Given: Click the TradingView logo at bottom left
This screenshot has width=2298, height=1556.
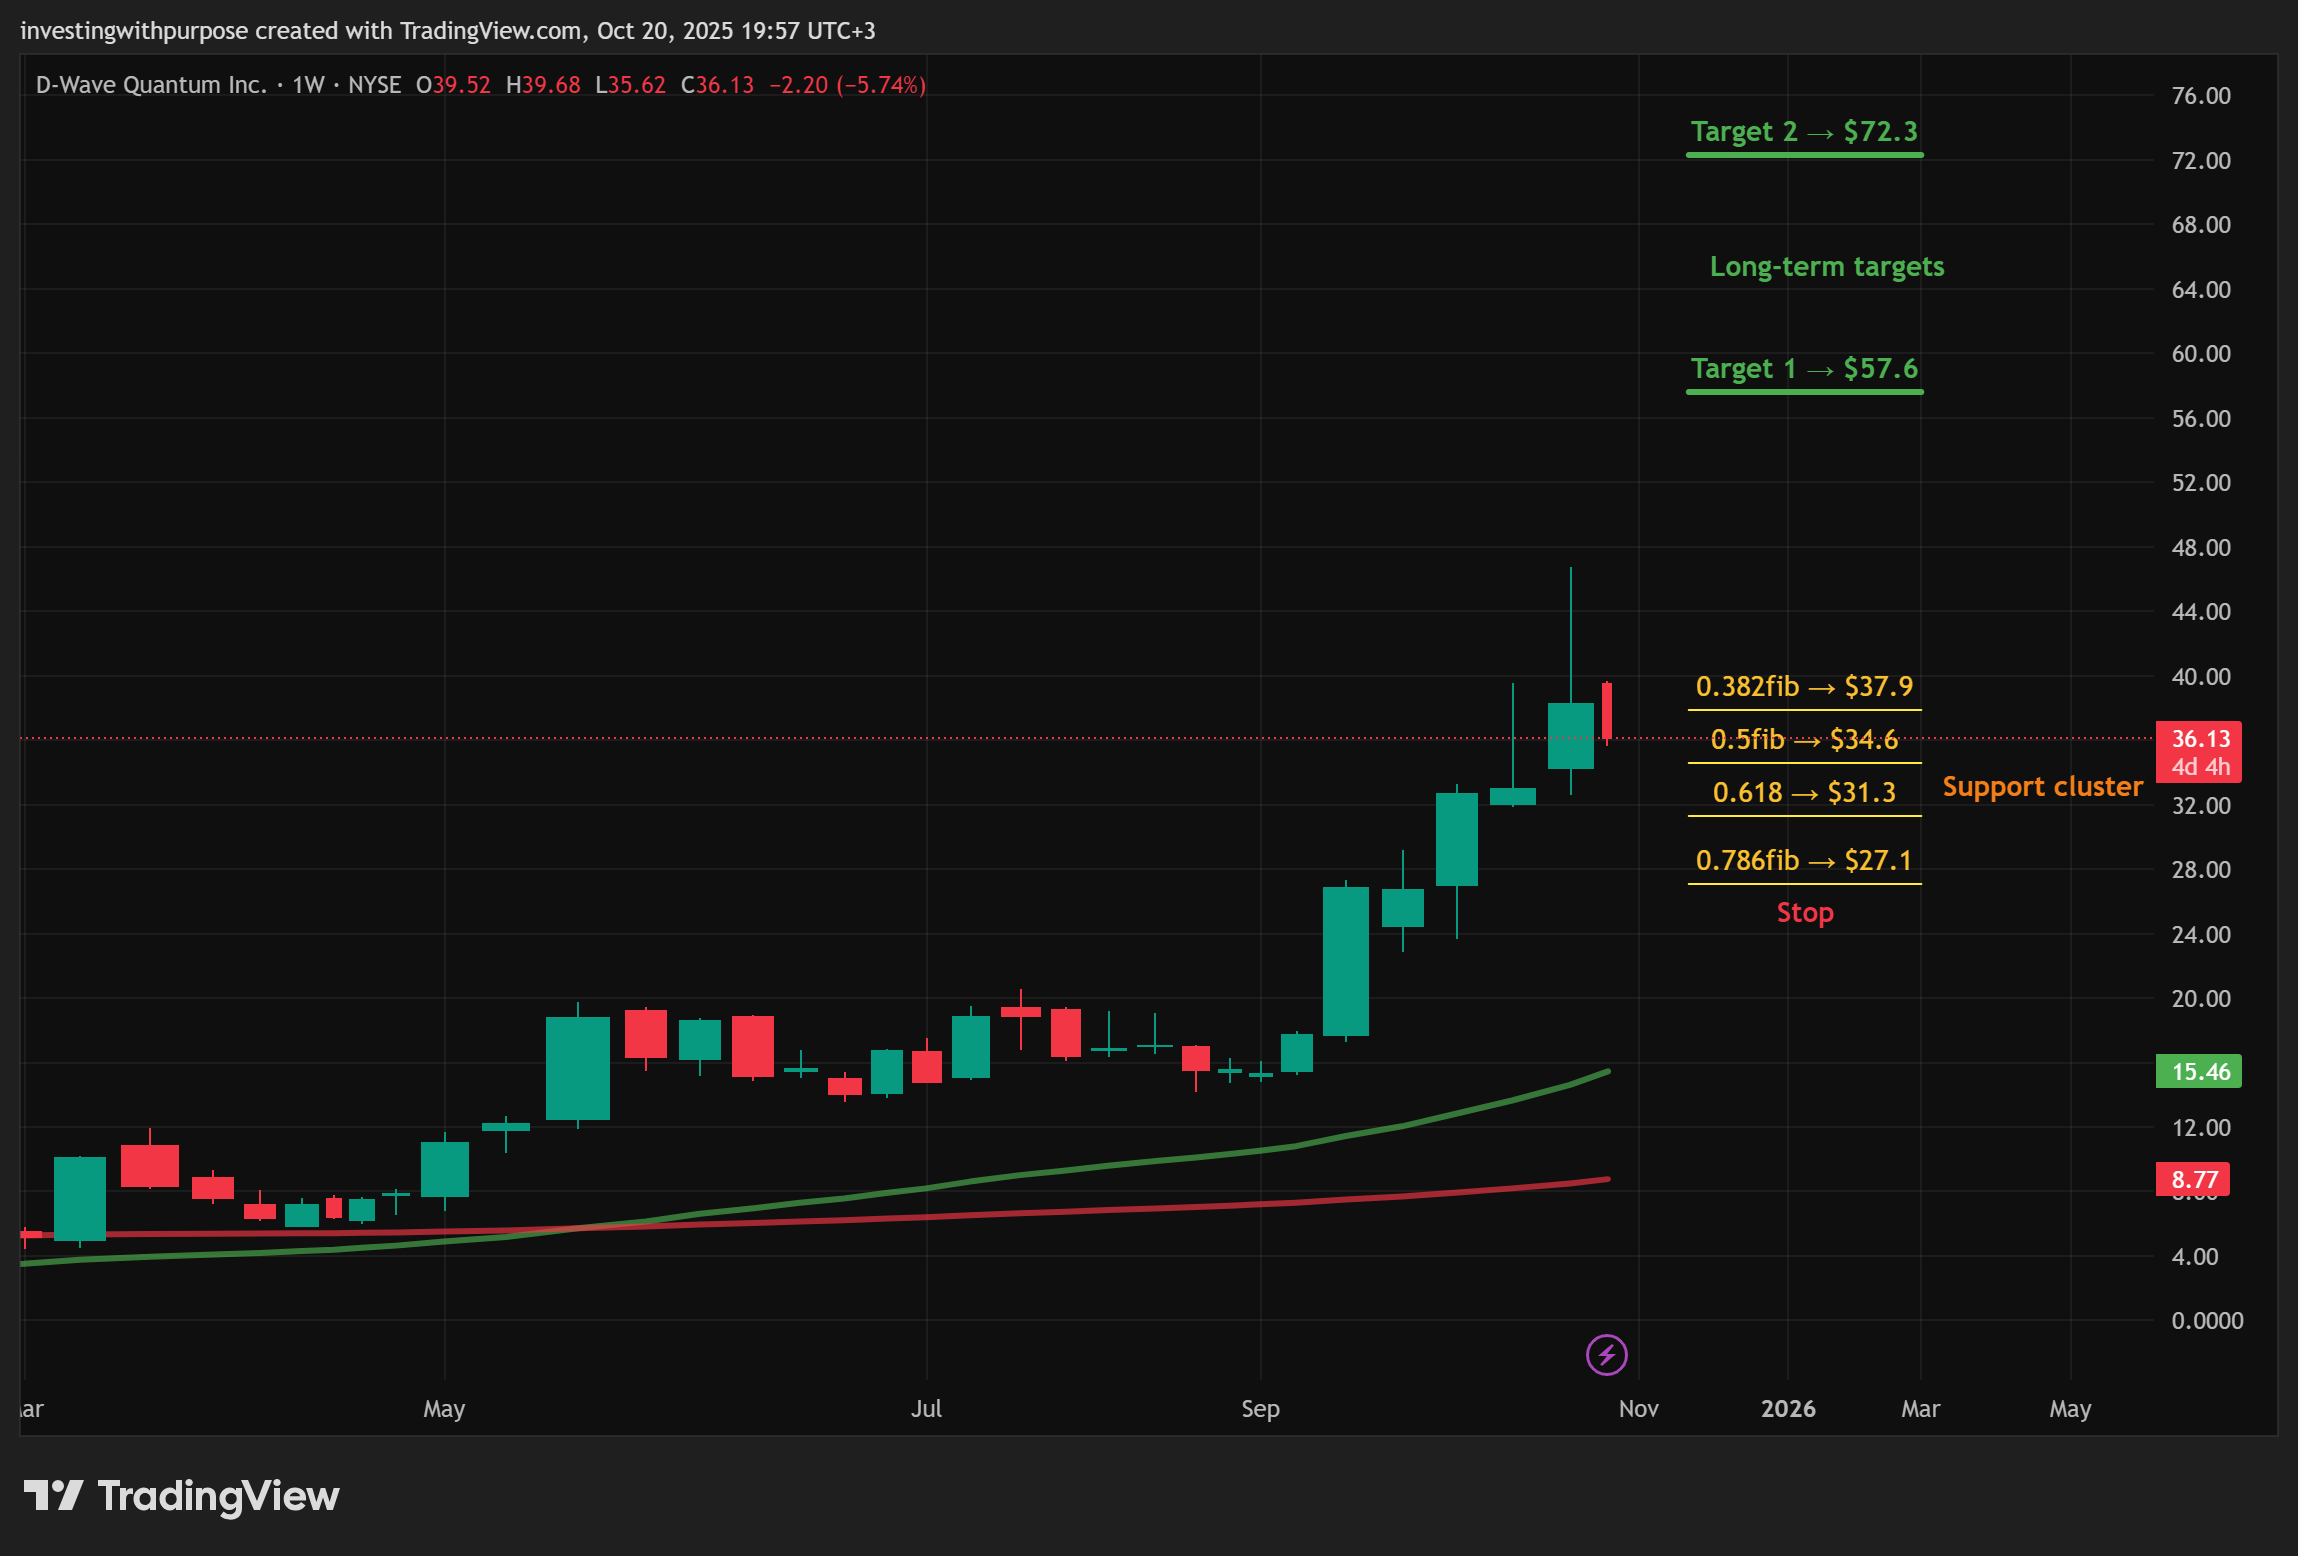Looking at the screenshot, I should click(181, 1496).
